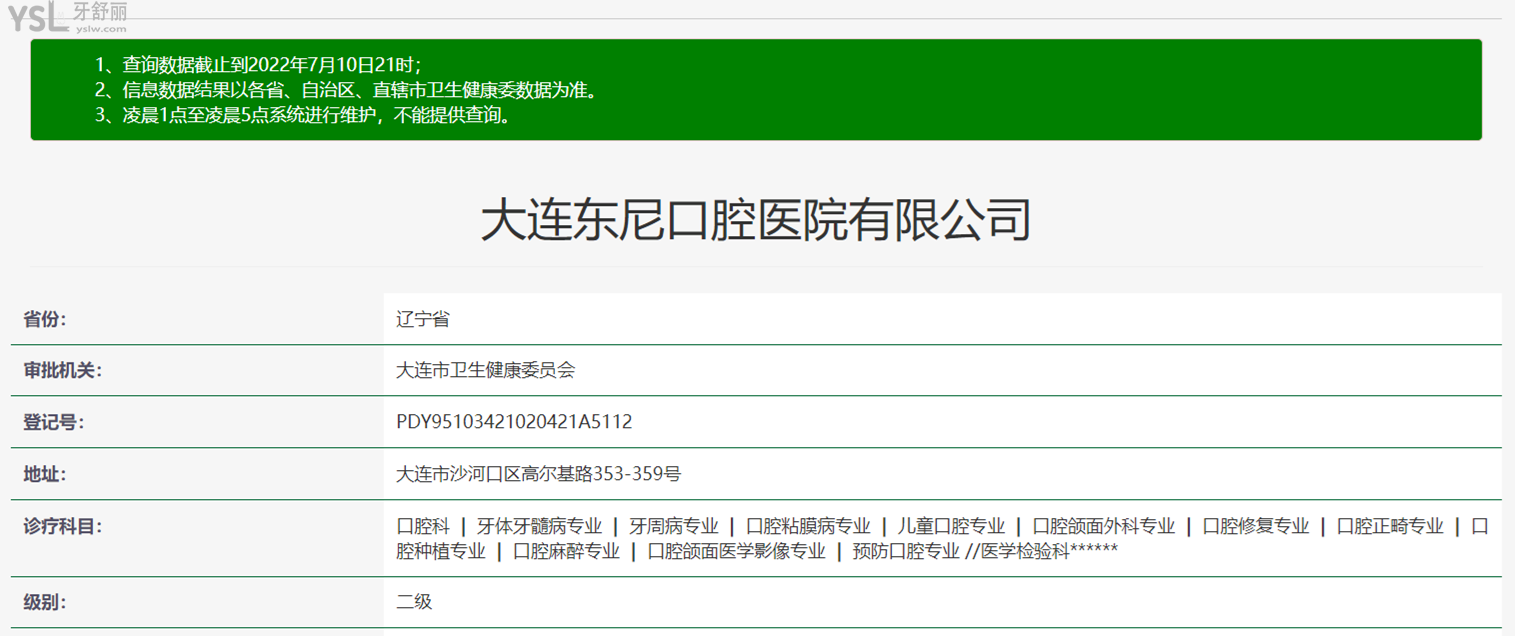Click 预防口腔专业 //医学检验科 text
This screenshot has width=1515, height=636.
(x=961, y=551)
